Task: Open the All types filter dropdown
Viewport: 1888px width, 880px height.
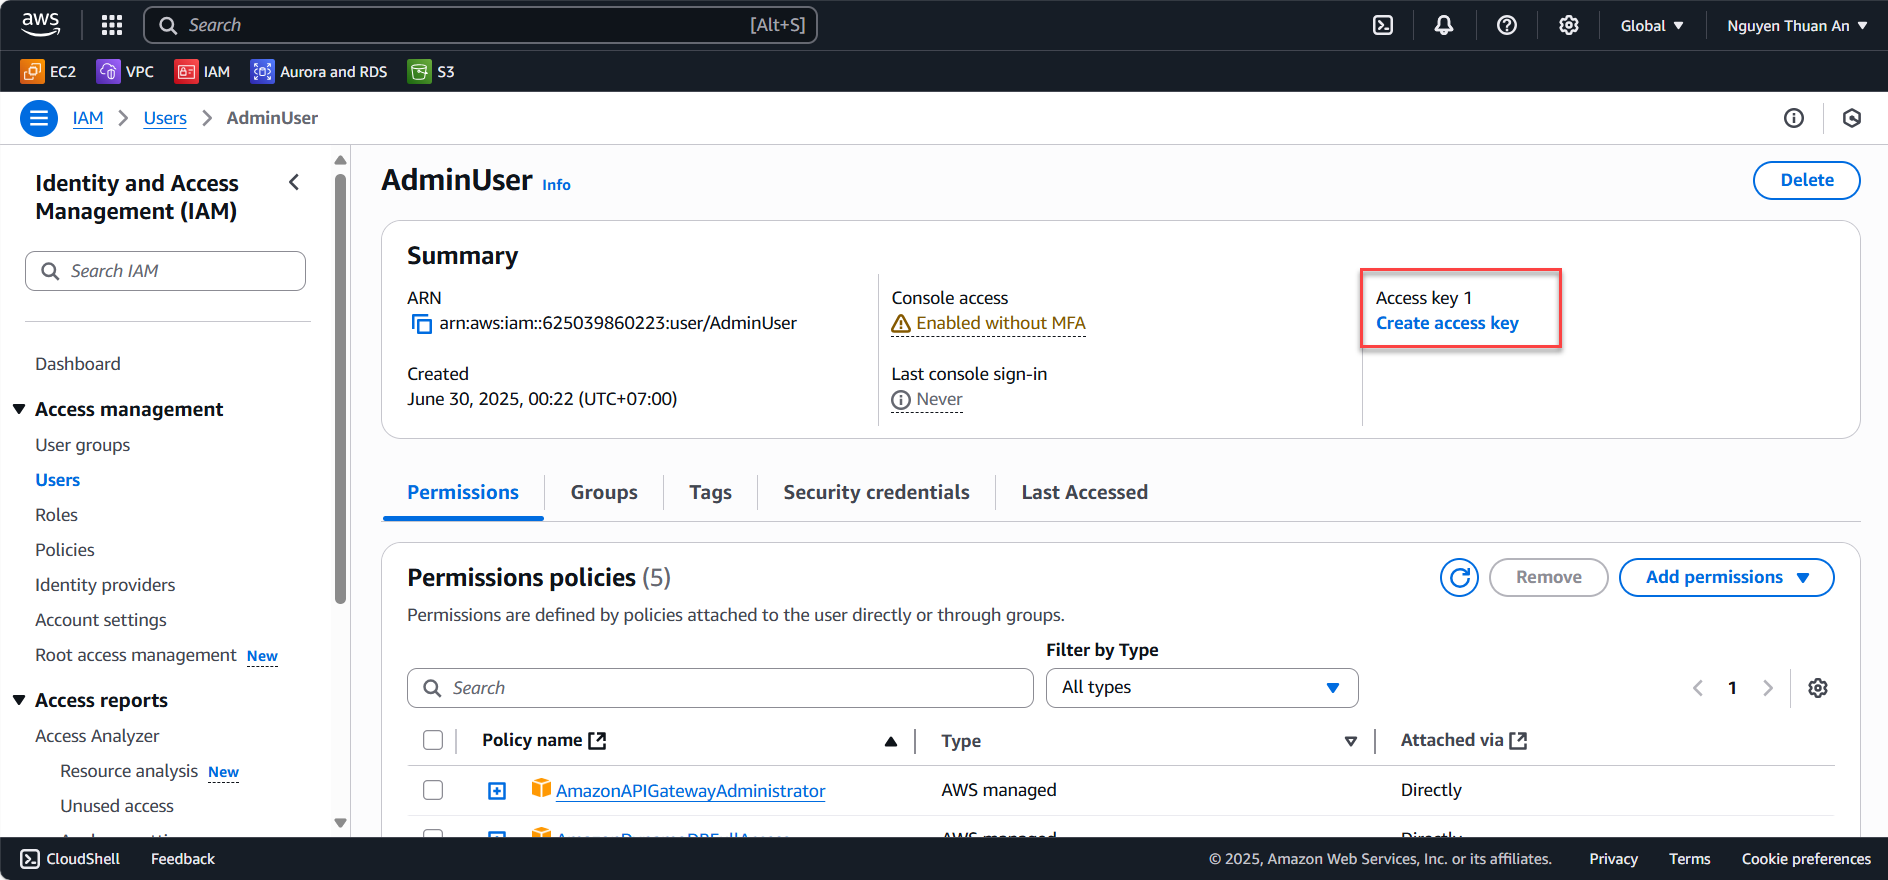Action: 1202,688
